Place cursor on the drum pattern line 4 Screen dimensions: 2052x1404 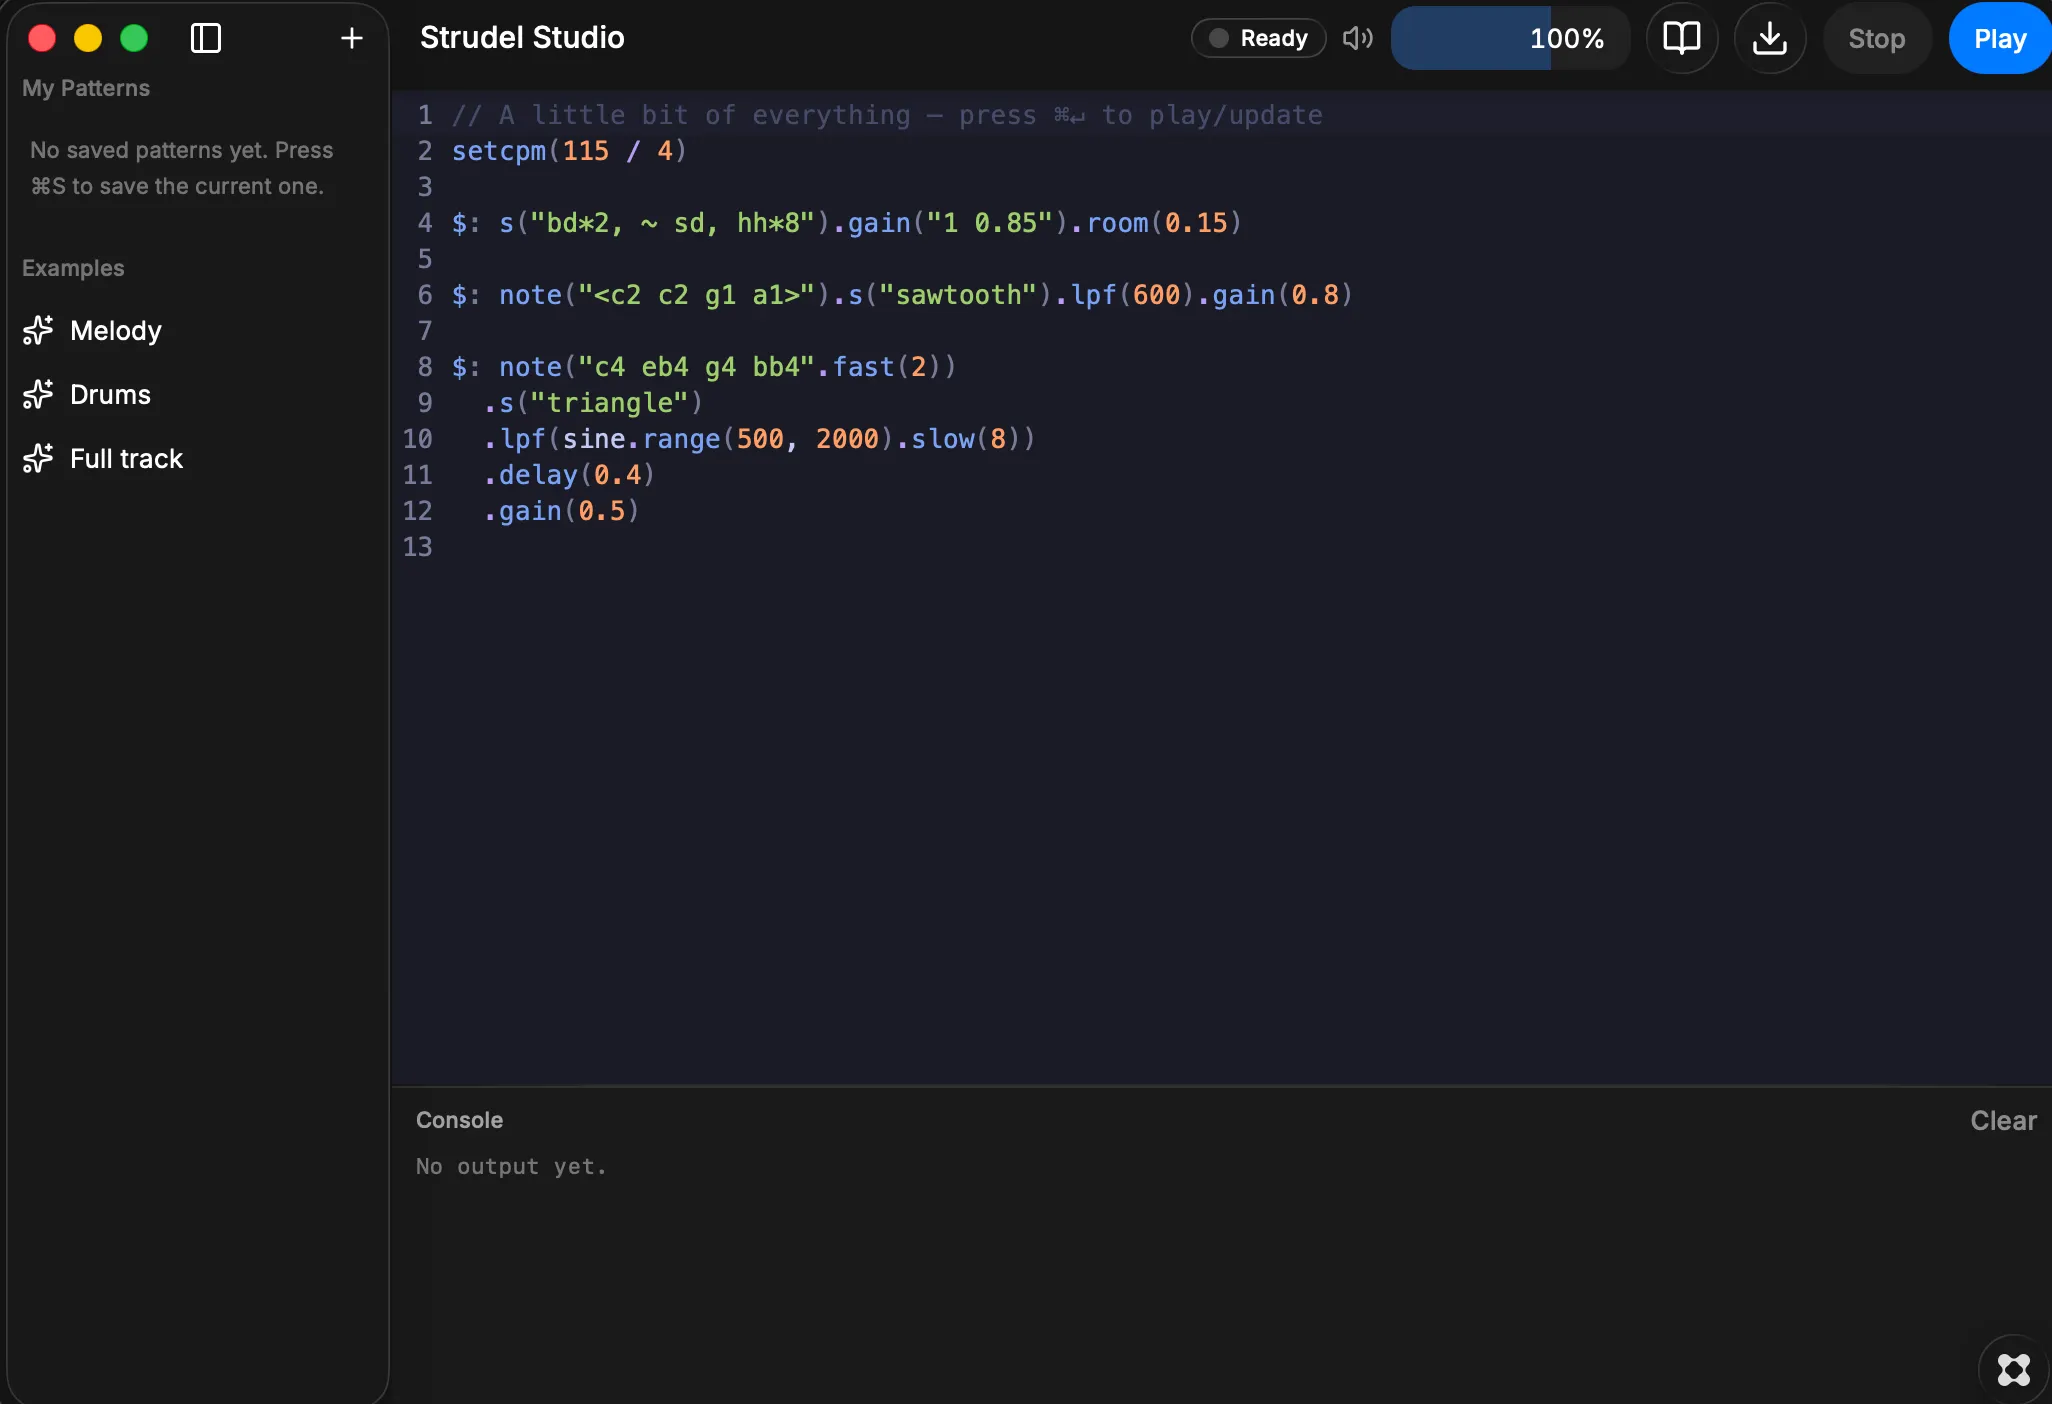pyautogui.click(x=847, y=223)
